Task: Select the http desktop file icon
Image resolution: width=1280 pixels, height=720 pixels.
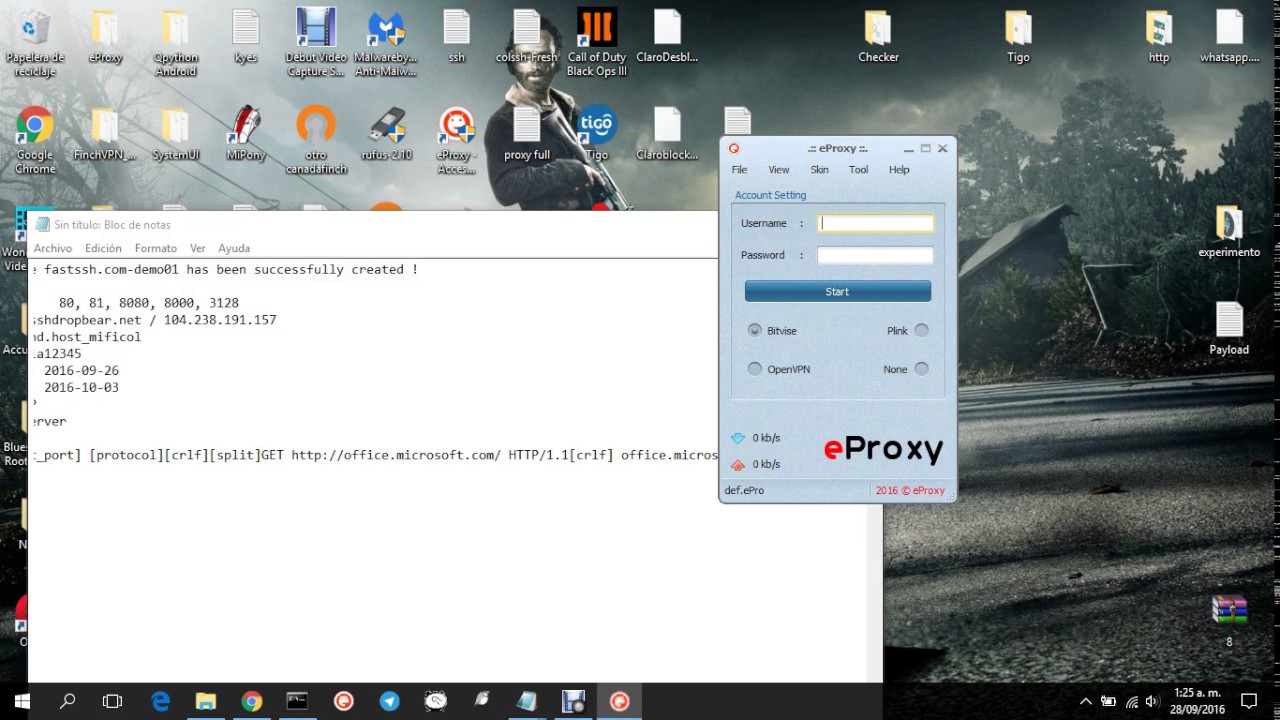Action: point(1159,38)
